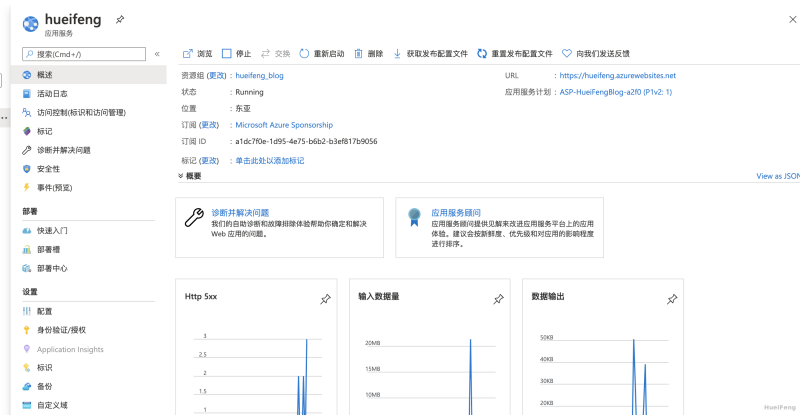Click the 备份 backup cloud icon
800x415 pixels.
(27, 386)
